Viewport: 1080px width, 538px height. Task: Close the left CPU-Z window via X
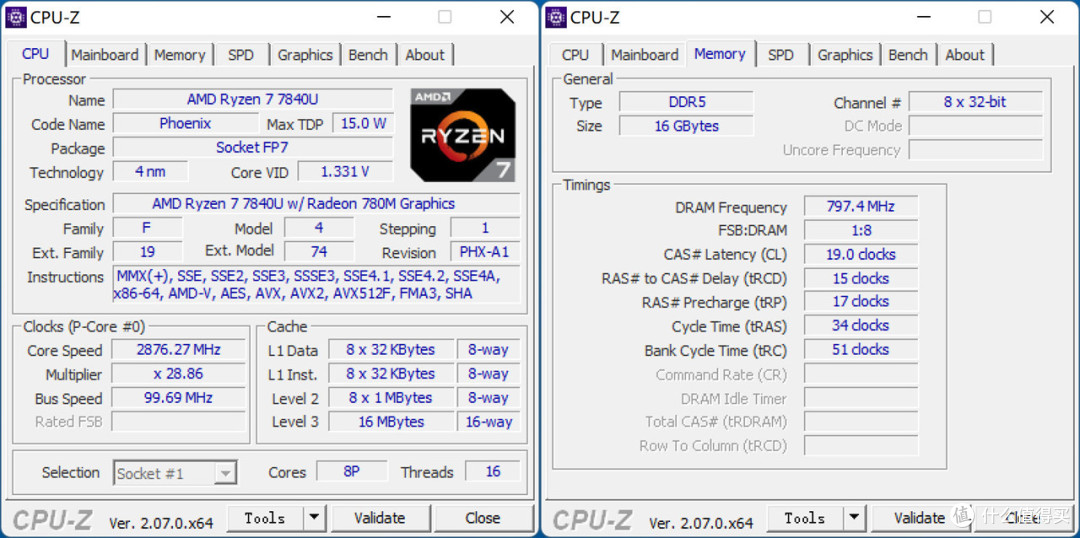click(x=507, y=17)
